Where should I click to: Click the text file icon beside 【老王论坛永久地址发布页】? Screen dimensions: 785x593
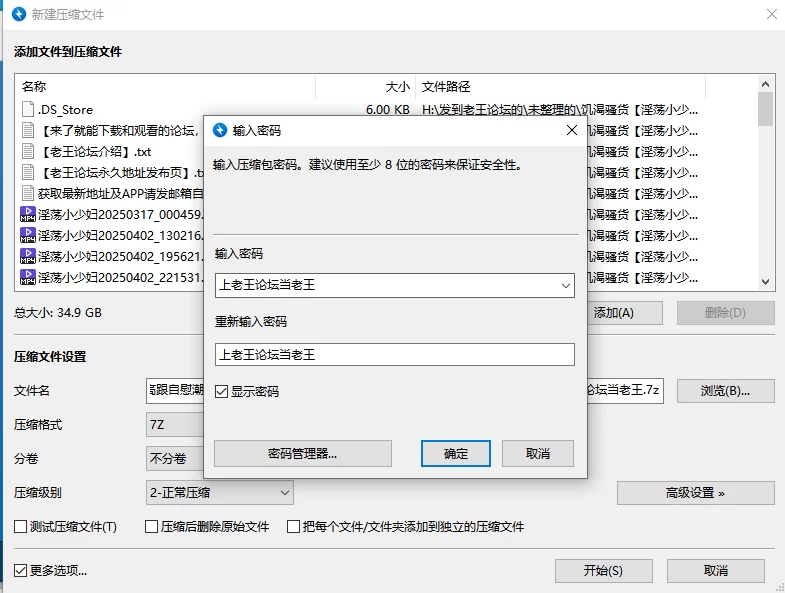[28, 172]
